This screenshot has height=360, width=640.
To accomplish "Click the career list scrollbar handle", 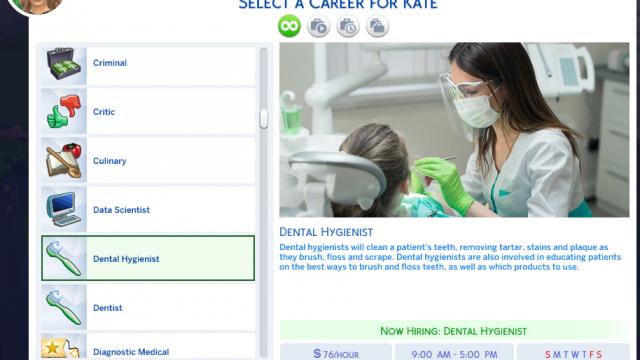I will click(x=264, y=119).
